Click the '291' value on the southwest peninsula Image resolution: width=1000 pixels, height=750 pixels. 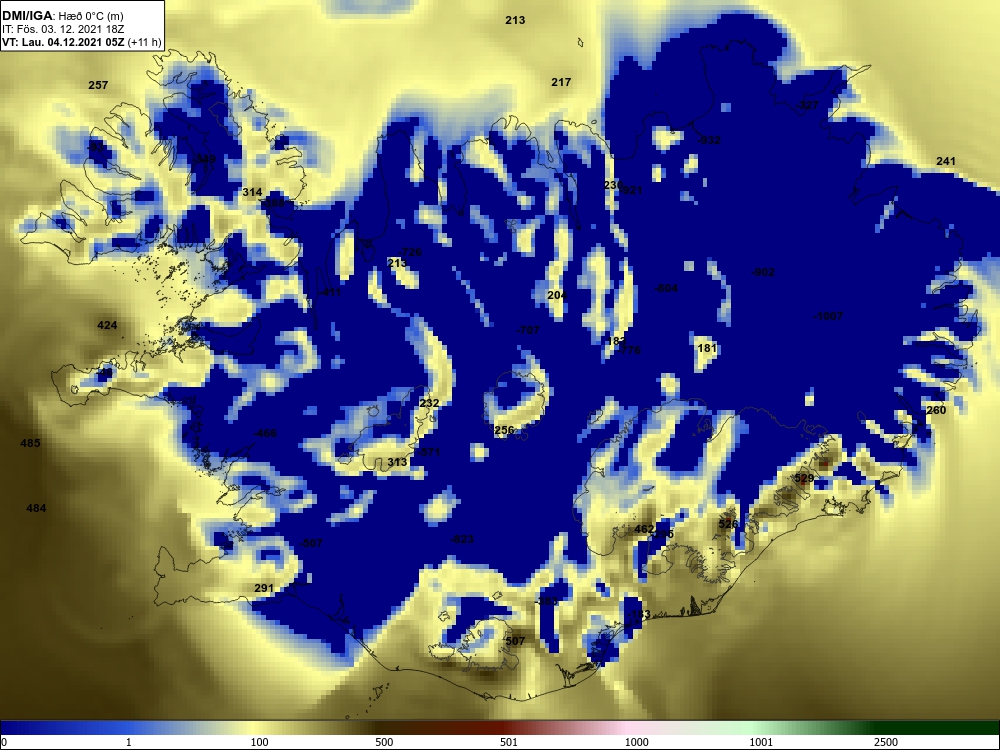(x=264, y=588)
